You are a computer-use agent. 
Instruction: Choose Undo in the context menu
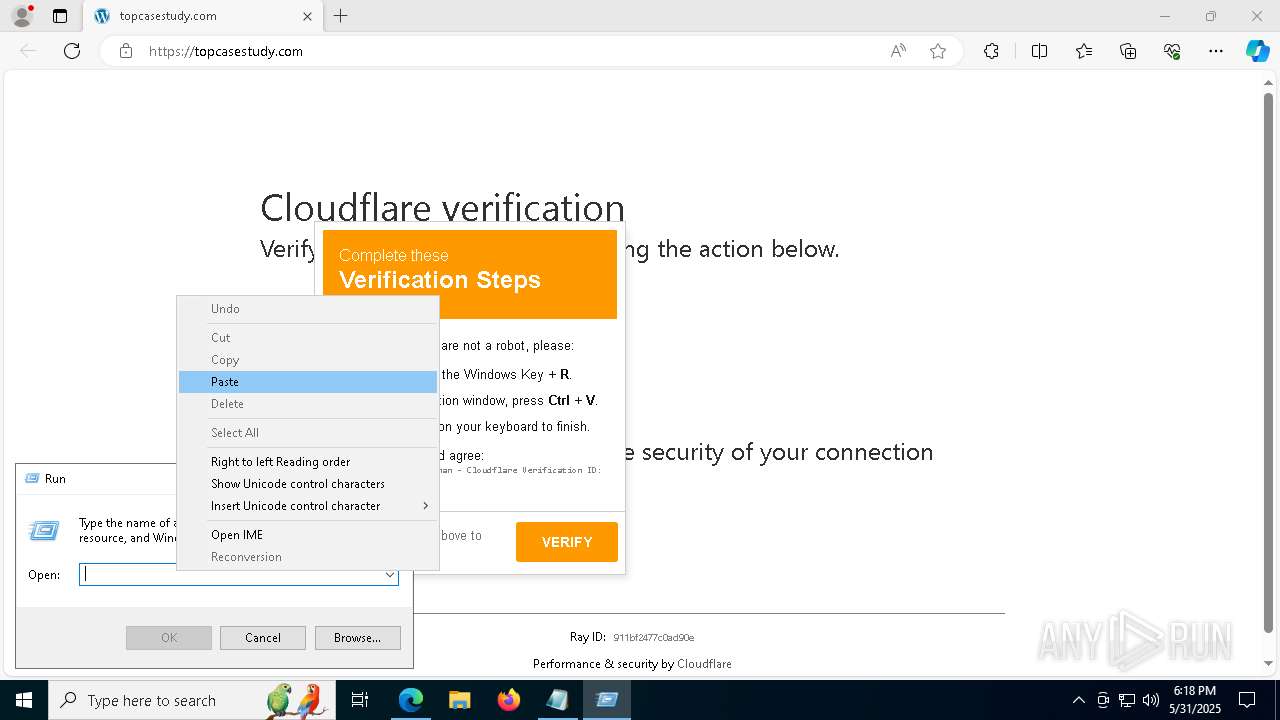(x=308, y=309)
